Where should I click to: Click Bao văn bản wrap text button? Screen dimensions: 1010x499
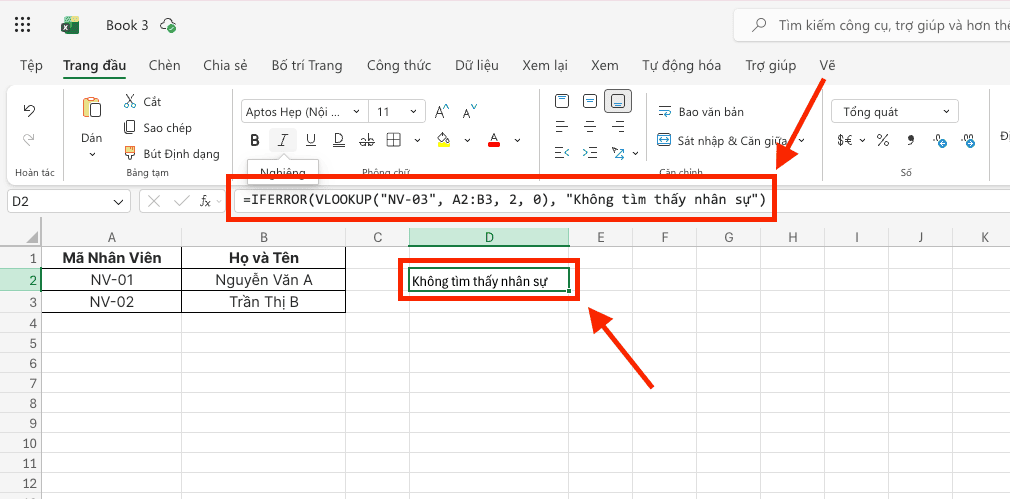[701, 112]
